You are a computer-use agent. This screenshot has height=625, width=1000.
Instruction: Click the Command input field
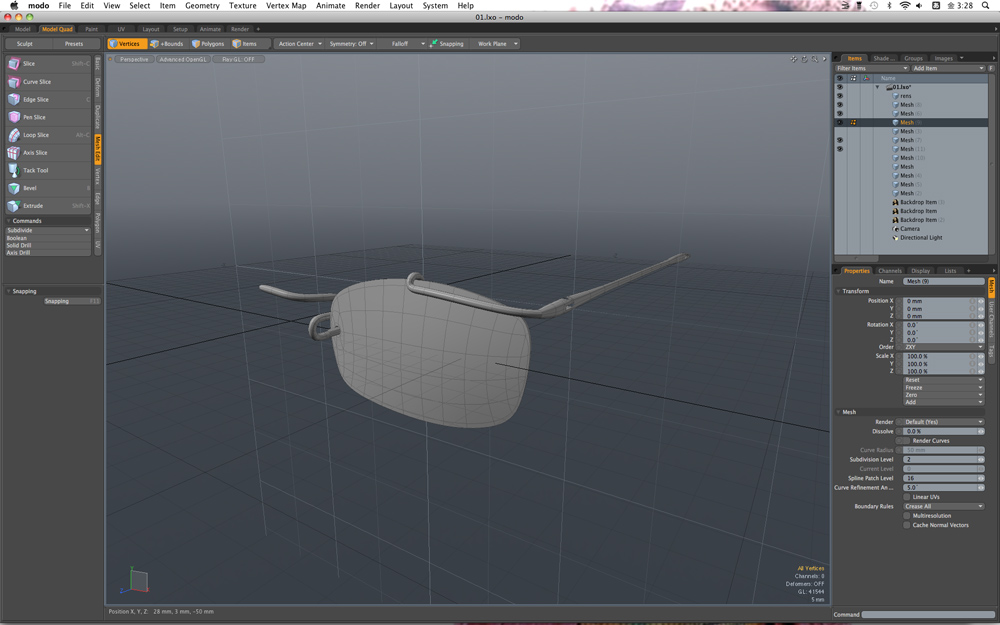(927, 615)
